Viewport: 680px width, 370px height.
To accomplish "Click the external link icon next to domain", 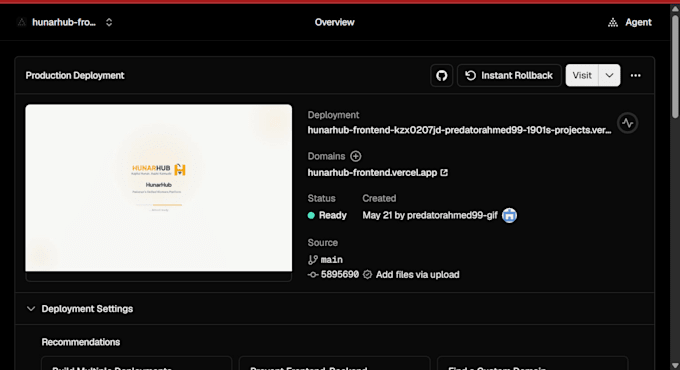I will [444, 173].
